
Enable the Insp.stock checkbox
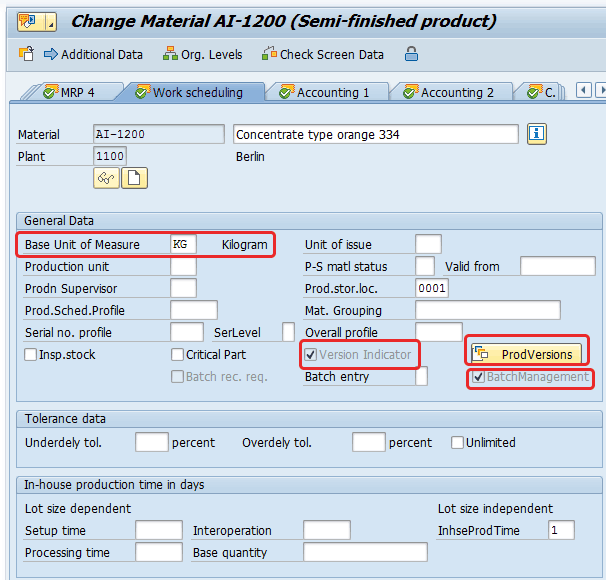click(31, 355)
